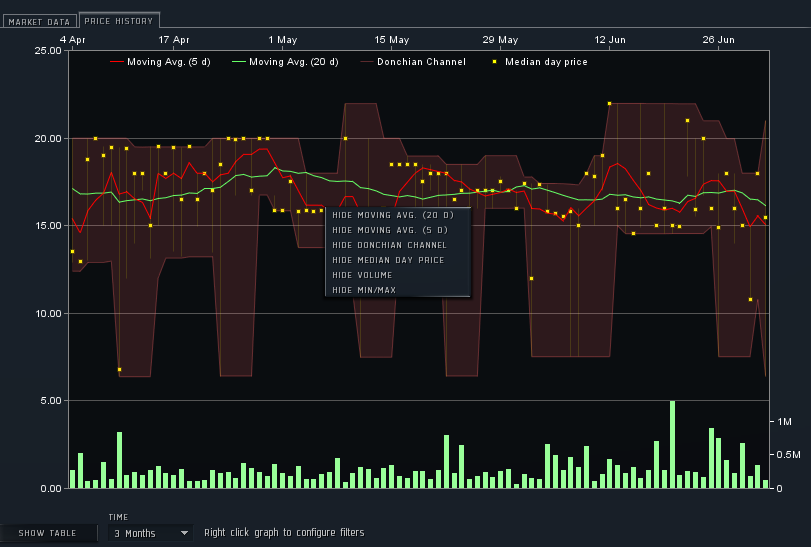
Task: Hide the 20-day moving average line
Action: coord(392,215)
